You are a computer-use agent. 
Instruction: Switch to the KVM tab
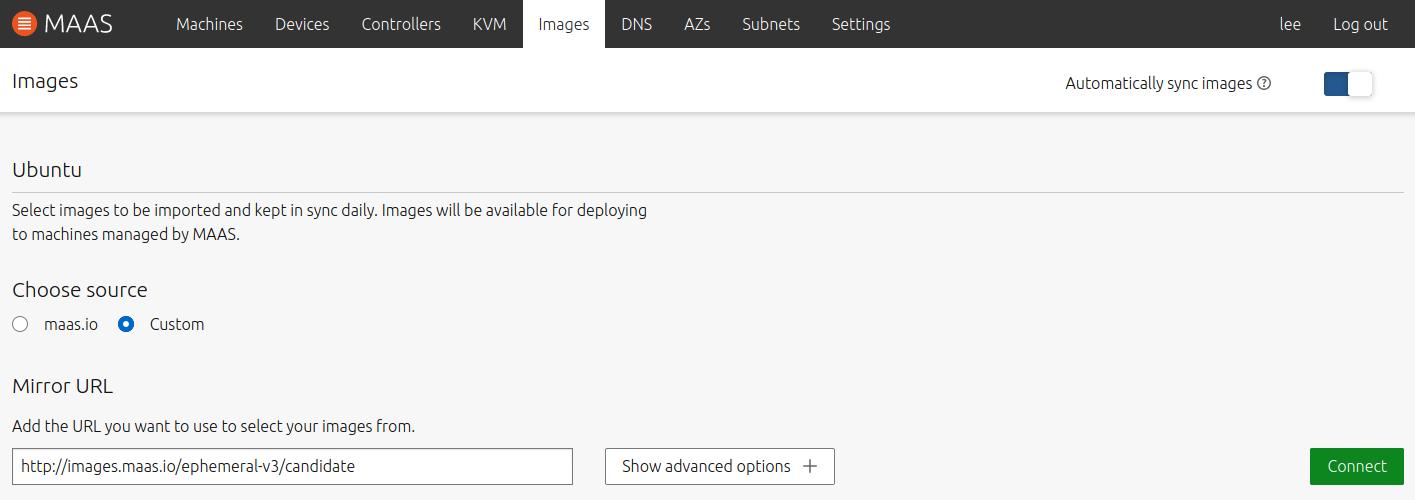coord(489,24)
